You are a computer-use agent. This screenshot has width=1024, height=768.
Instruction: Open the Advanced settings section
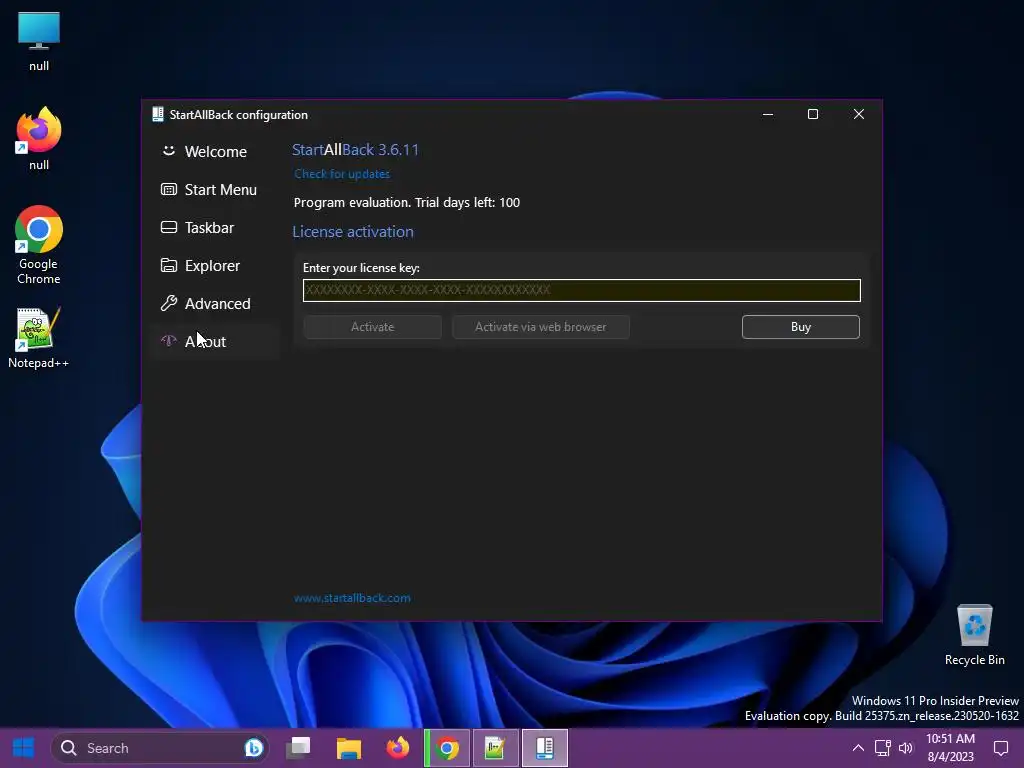coord(216,304)
